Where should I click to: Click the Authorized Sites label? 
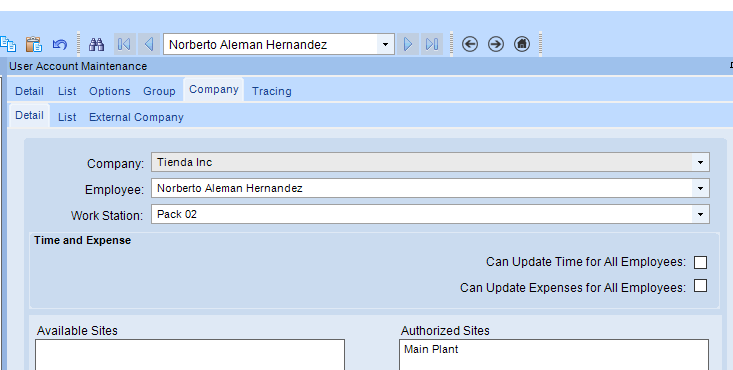445,331
